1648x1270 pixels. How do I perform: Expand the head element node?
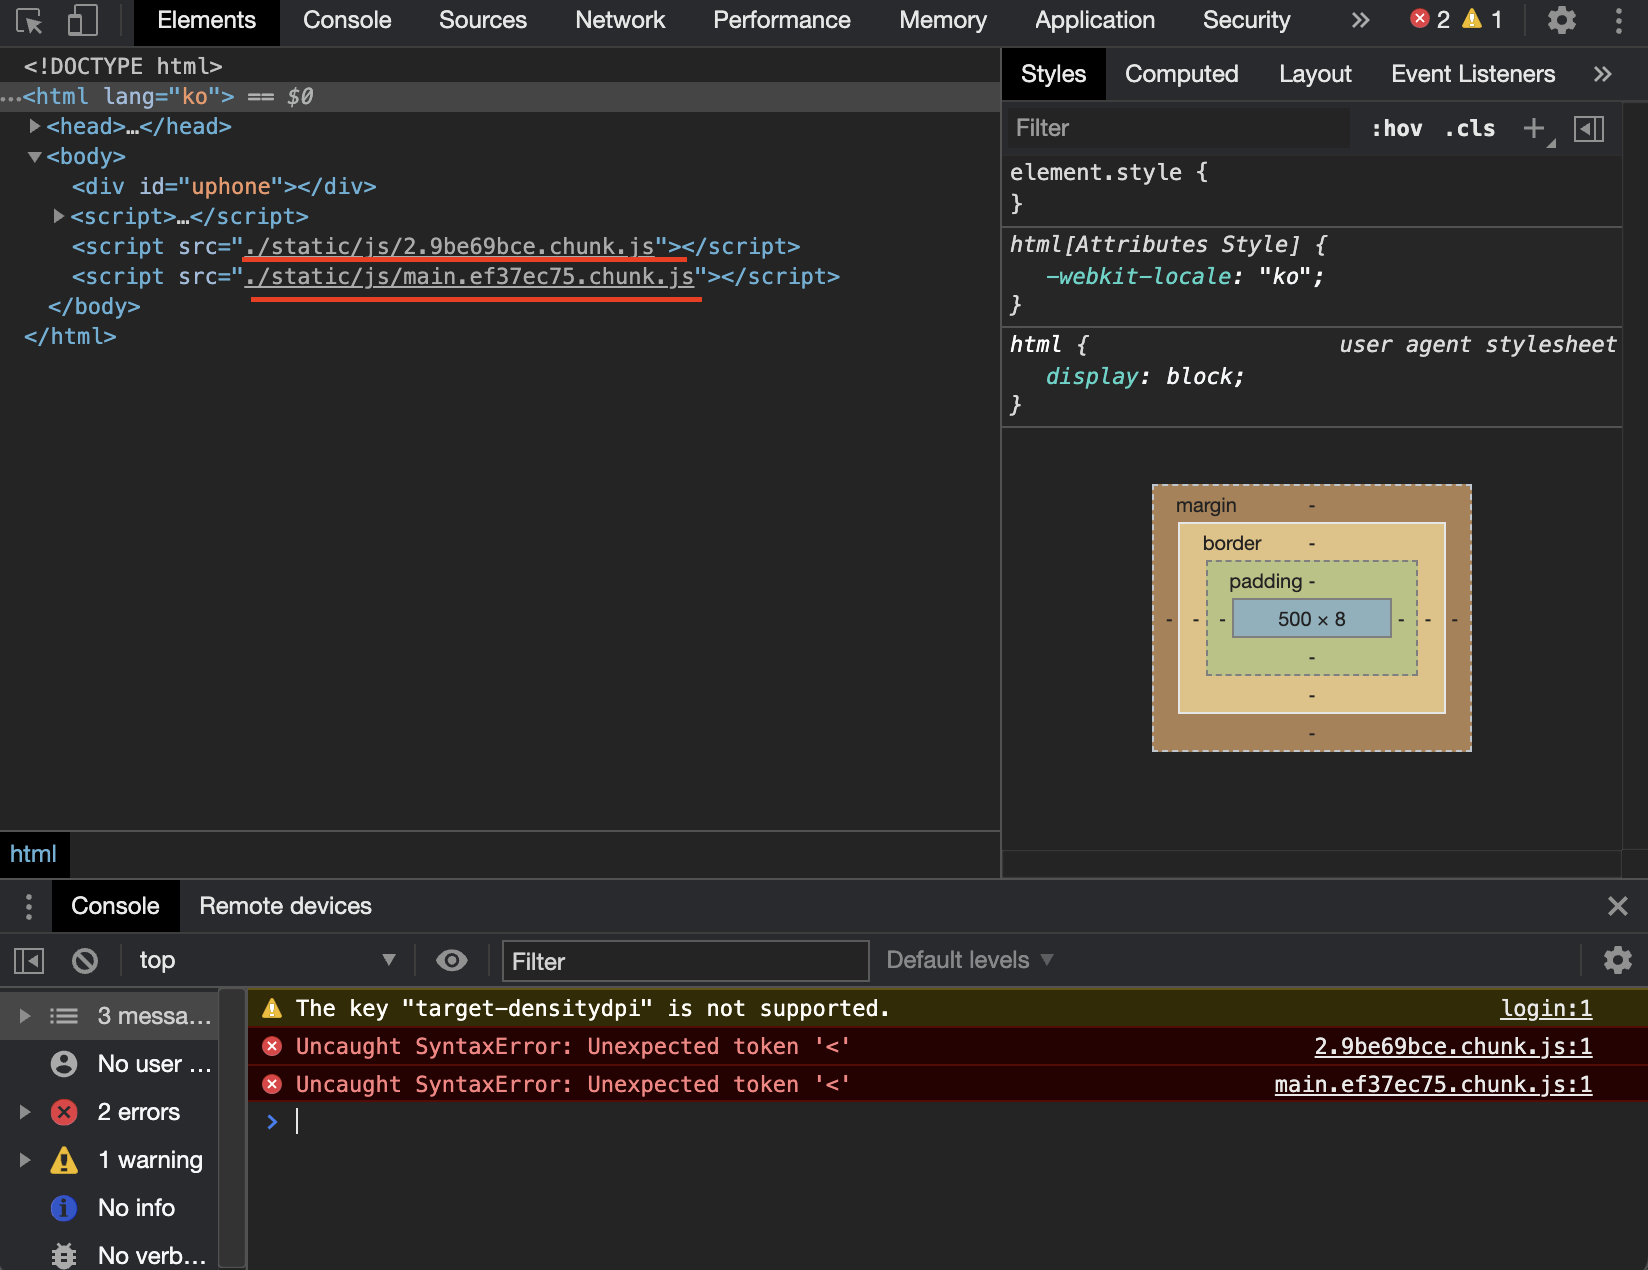click(35, 126)
